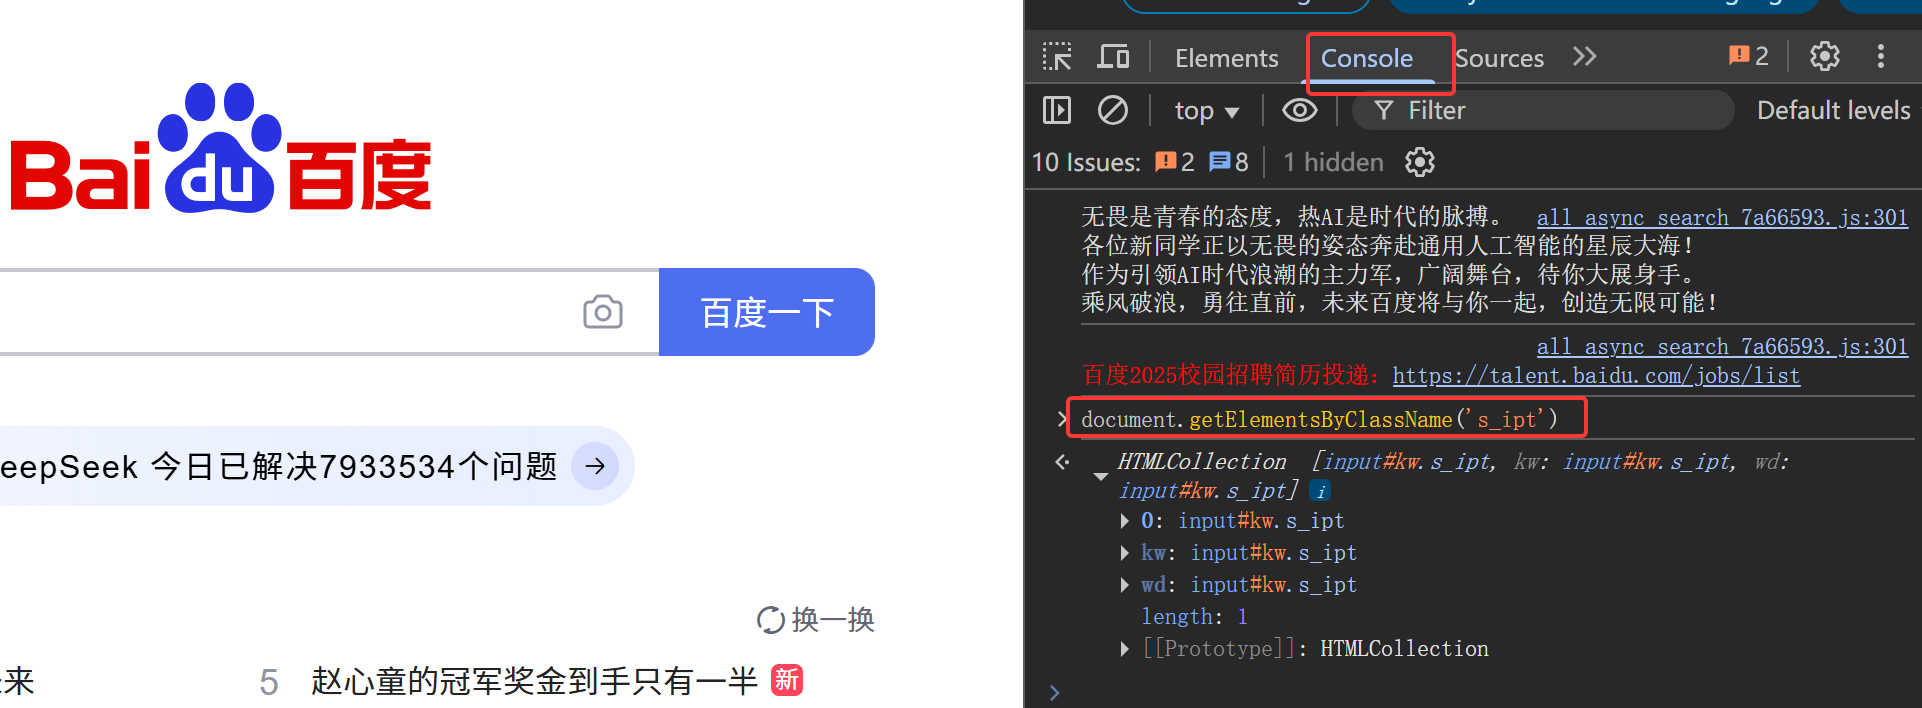Click the 百度一下 search button
The width and height of the screenshot is (1922, 708).
pos(767,312)
